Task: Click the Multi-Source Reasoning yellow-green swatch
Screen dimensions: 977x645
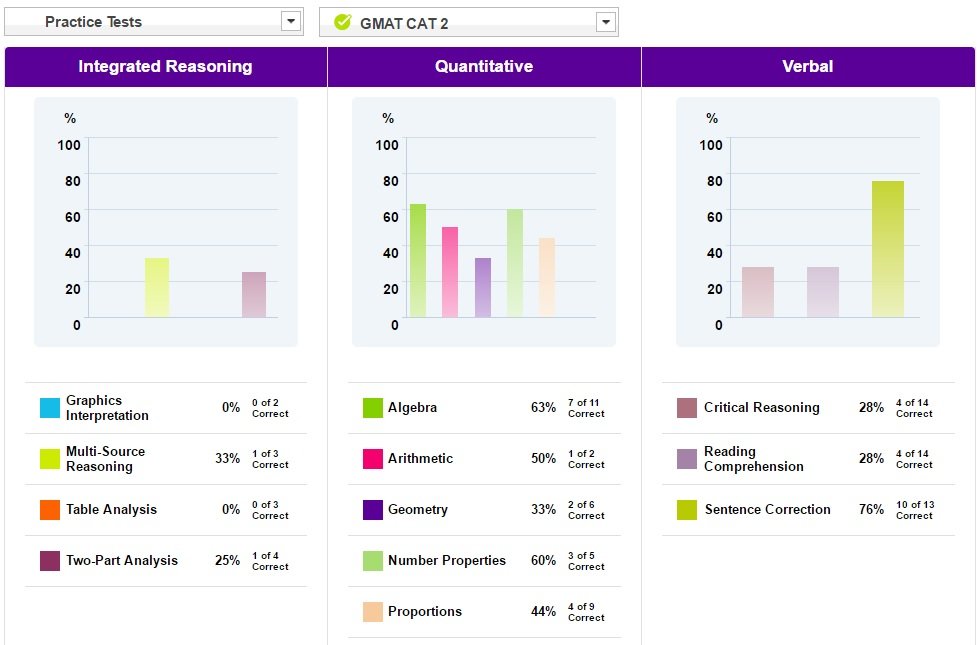Action: point(50,459)
